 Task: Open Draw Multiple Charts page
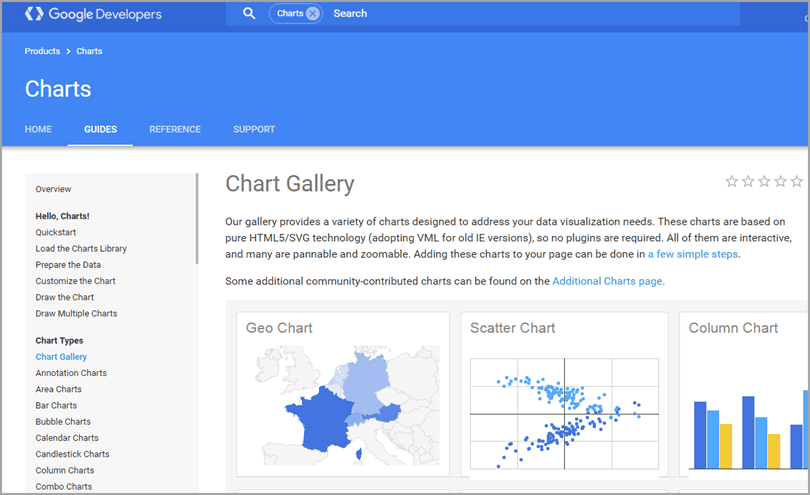tap(76, 314)
